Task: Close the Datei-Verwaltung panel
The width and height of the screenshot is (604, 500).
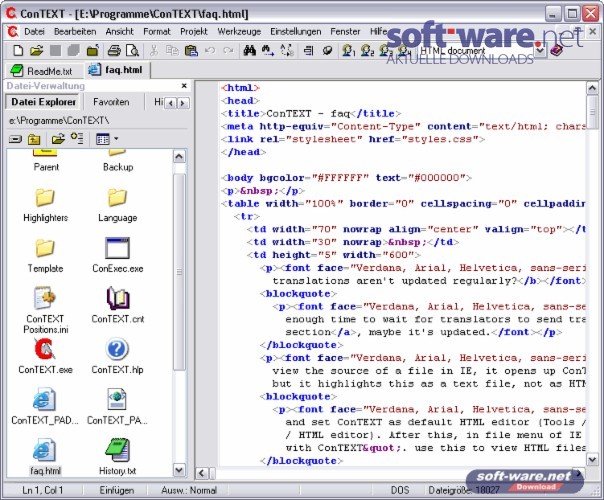Action: tap(184, 86)
